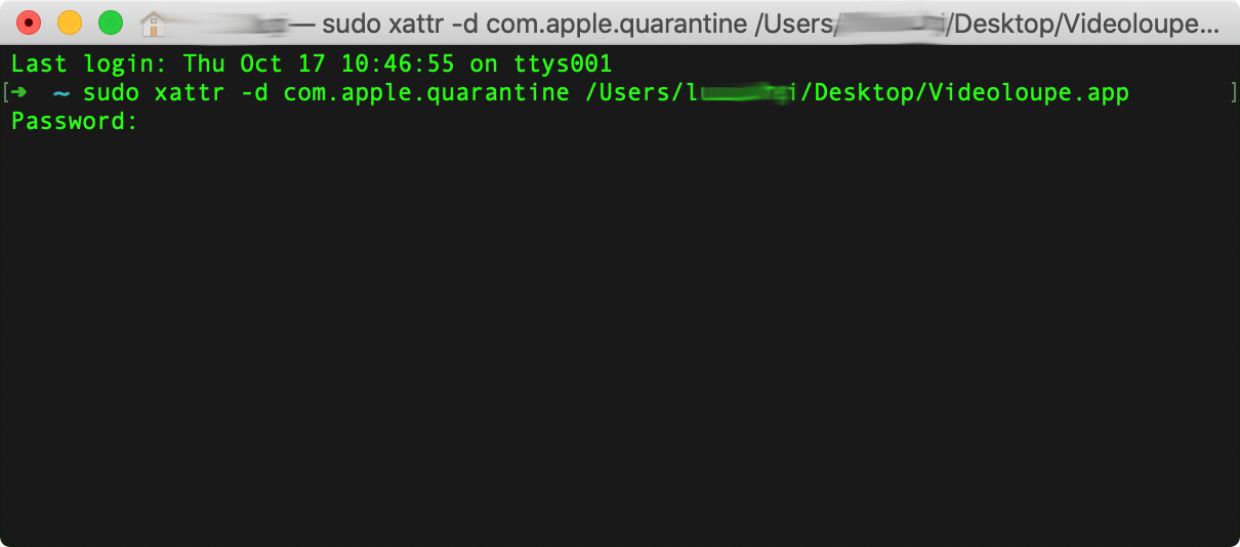Click the "sudo" word in the command line

[x=111, y=93]
